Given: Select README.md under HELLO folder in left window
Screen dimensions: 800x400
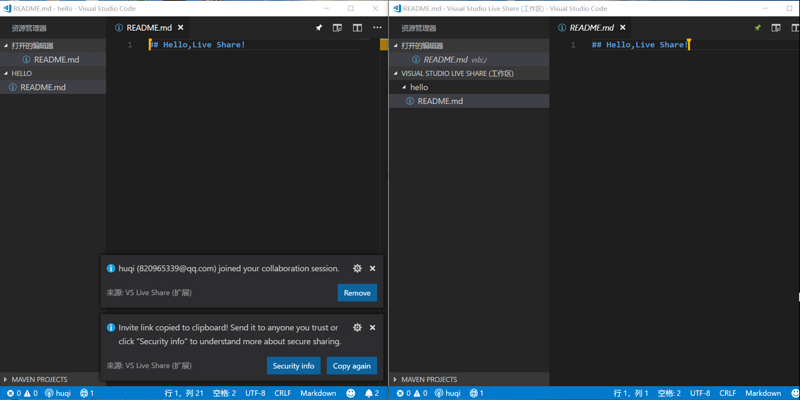Looking at the screenshot, I should click(x=53, y=87).
